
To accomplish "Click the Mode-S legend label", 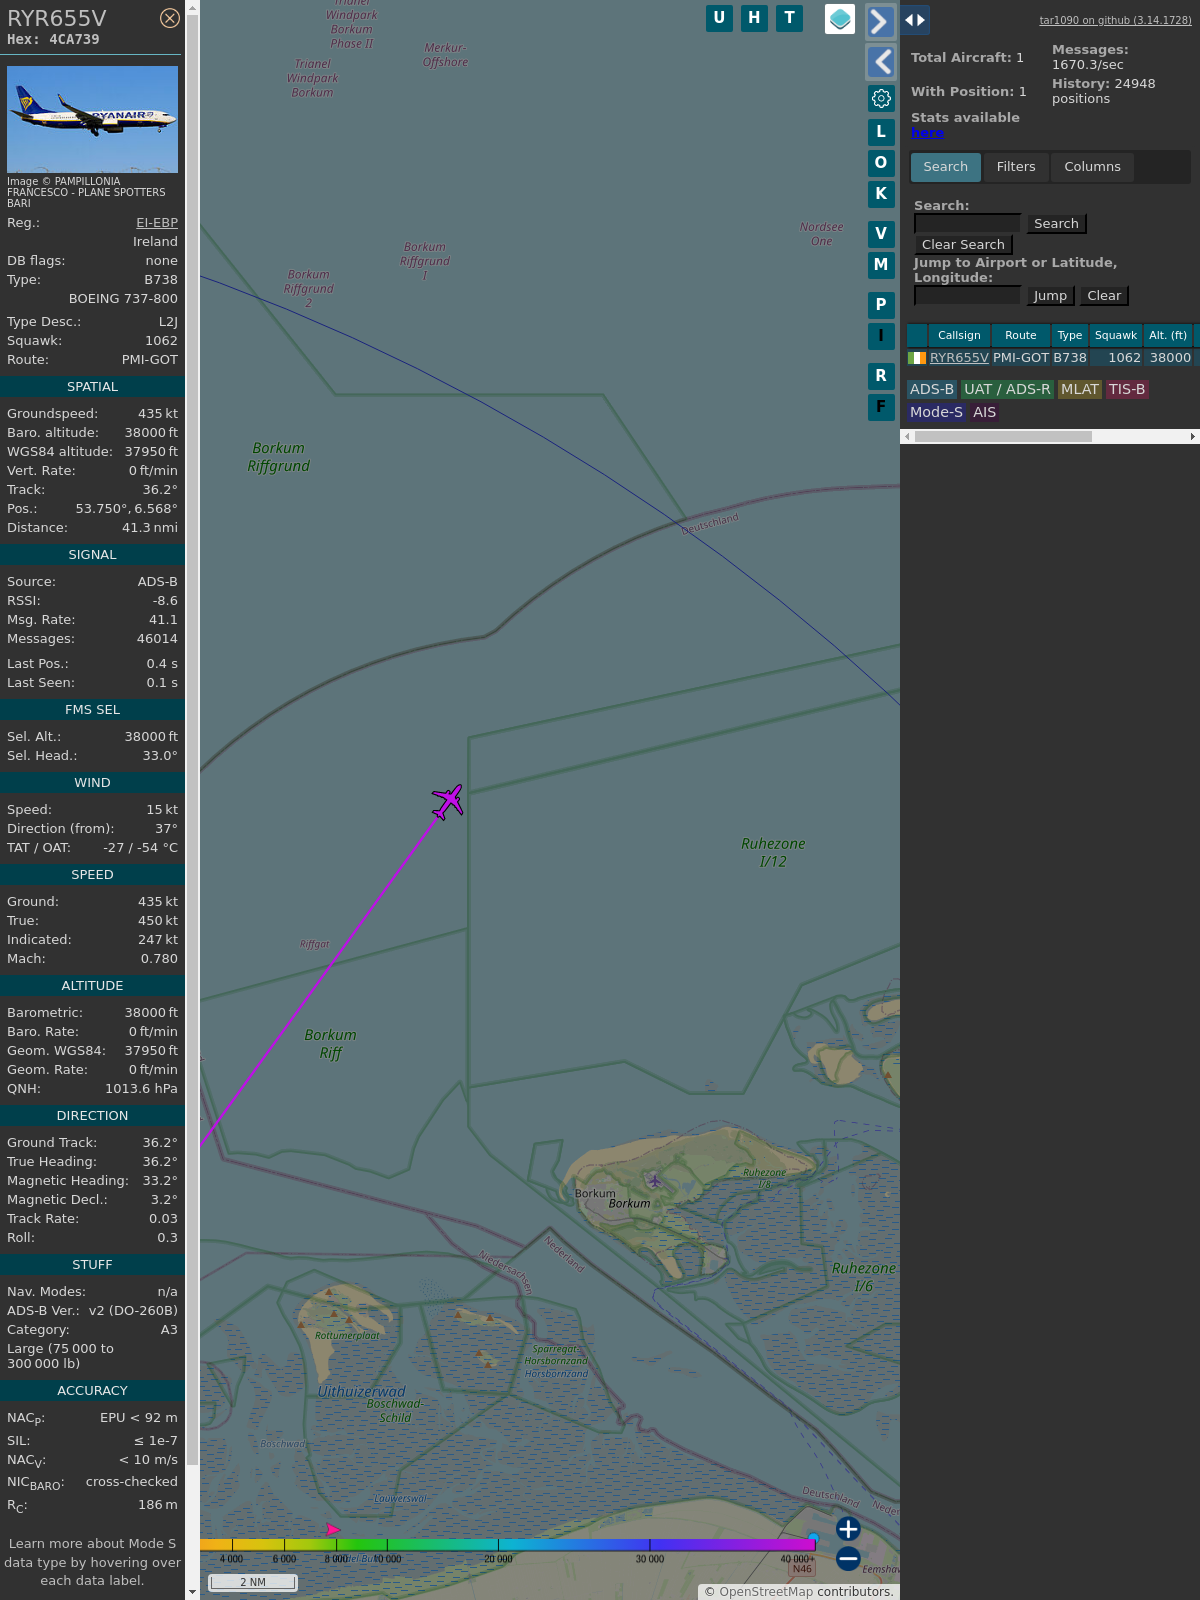I will pyautogui.click(x=936, y=413).
